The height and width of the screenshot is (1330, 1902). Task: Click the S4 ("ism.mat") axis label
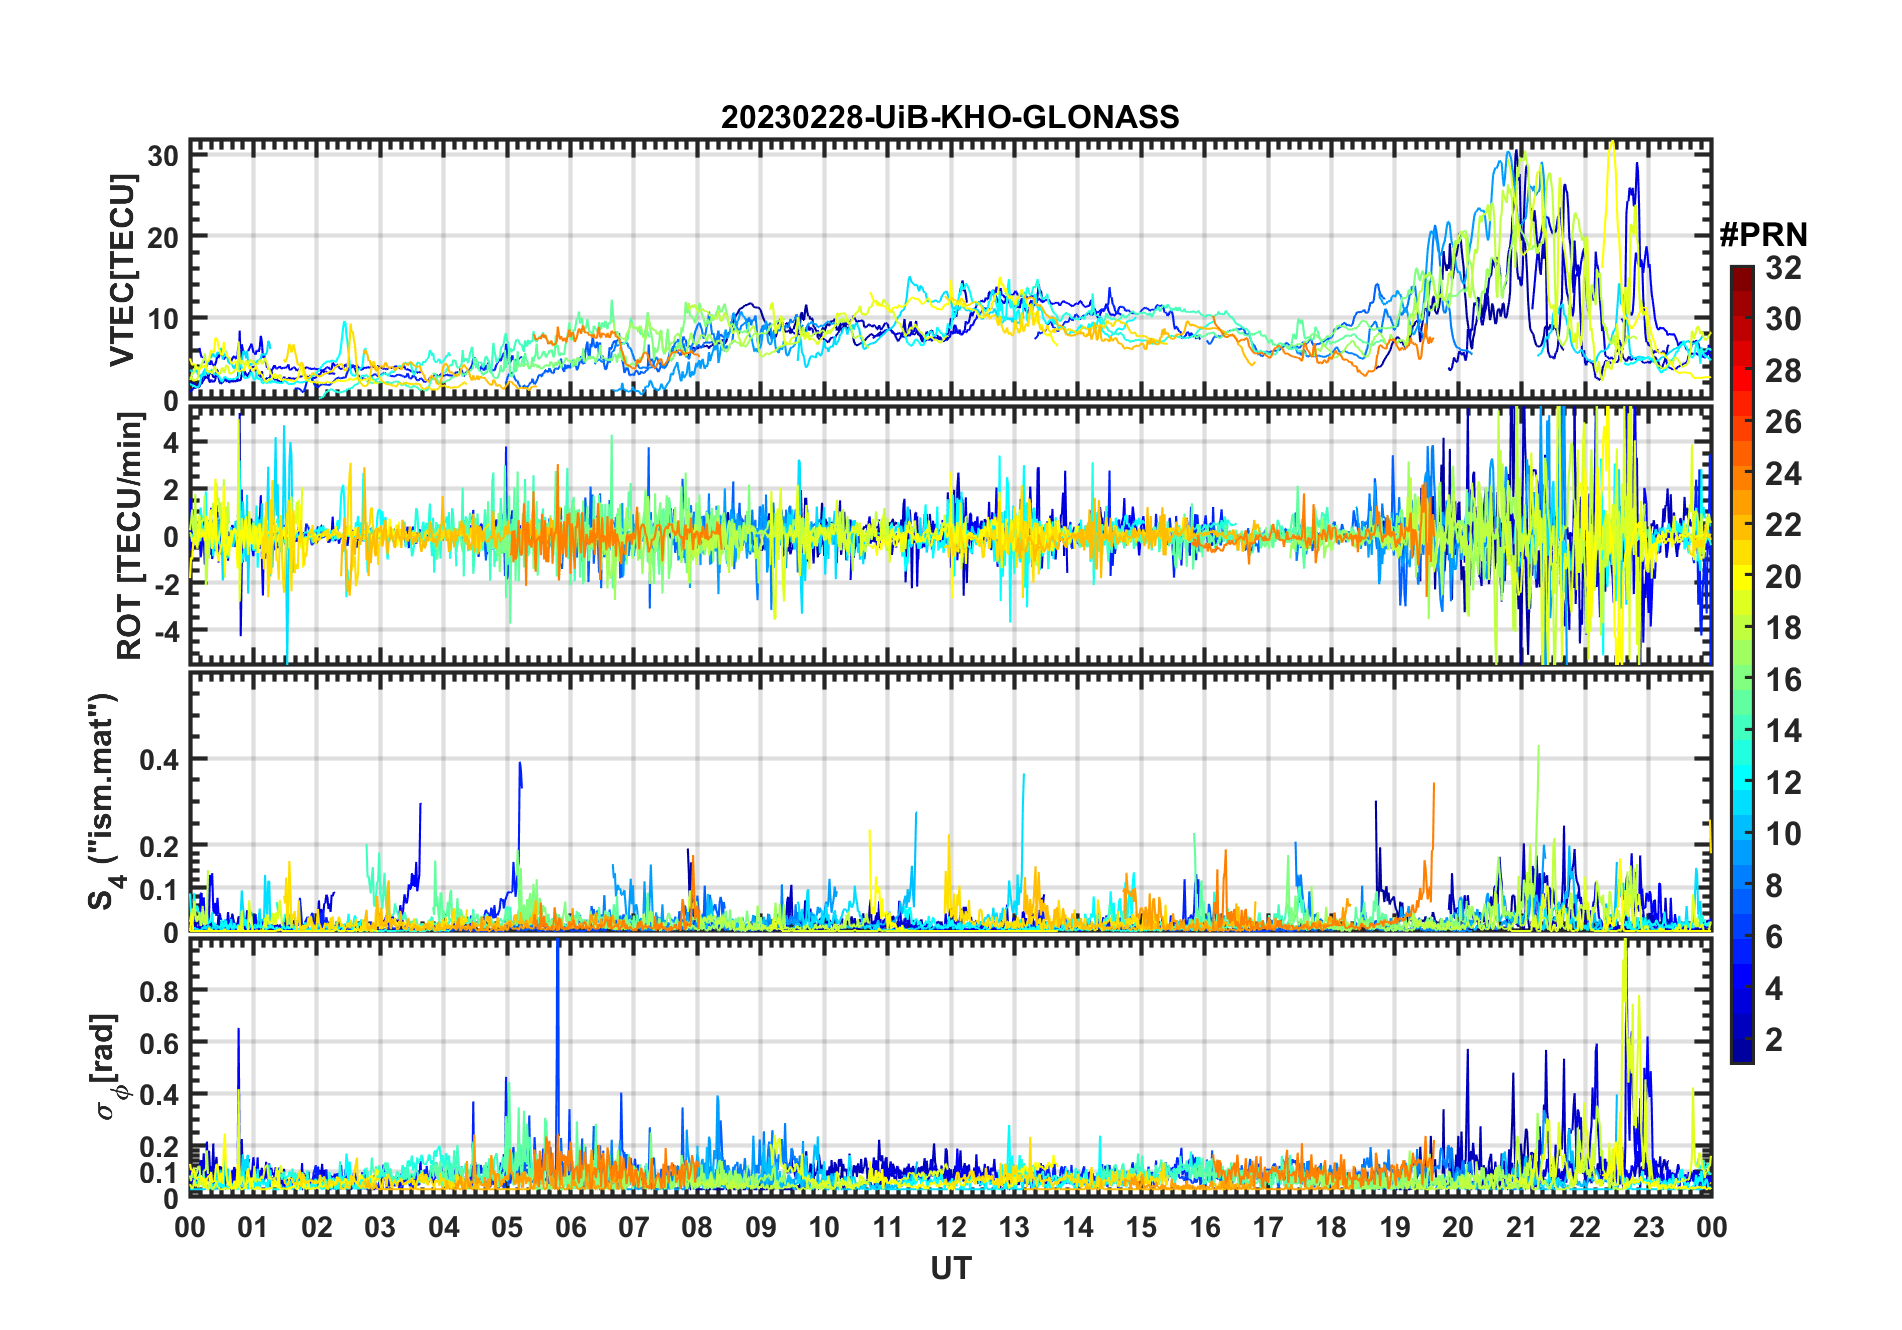point(103,802)
